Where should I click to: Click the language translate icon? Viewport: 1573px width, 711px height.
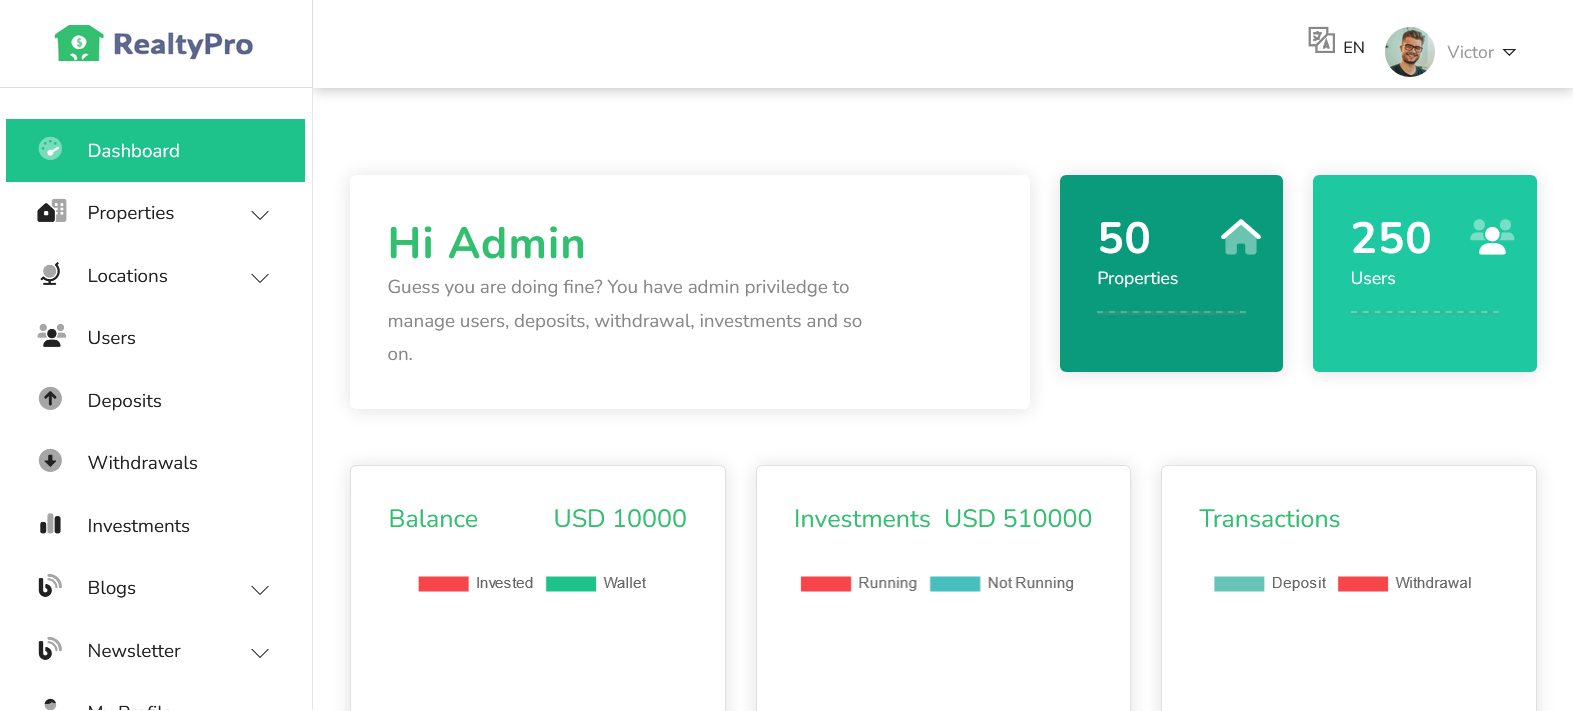pos(1321,40)
